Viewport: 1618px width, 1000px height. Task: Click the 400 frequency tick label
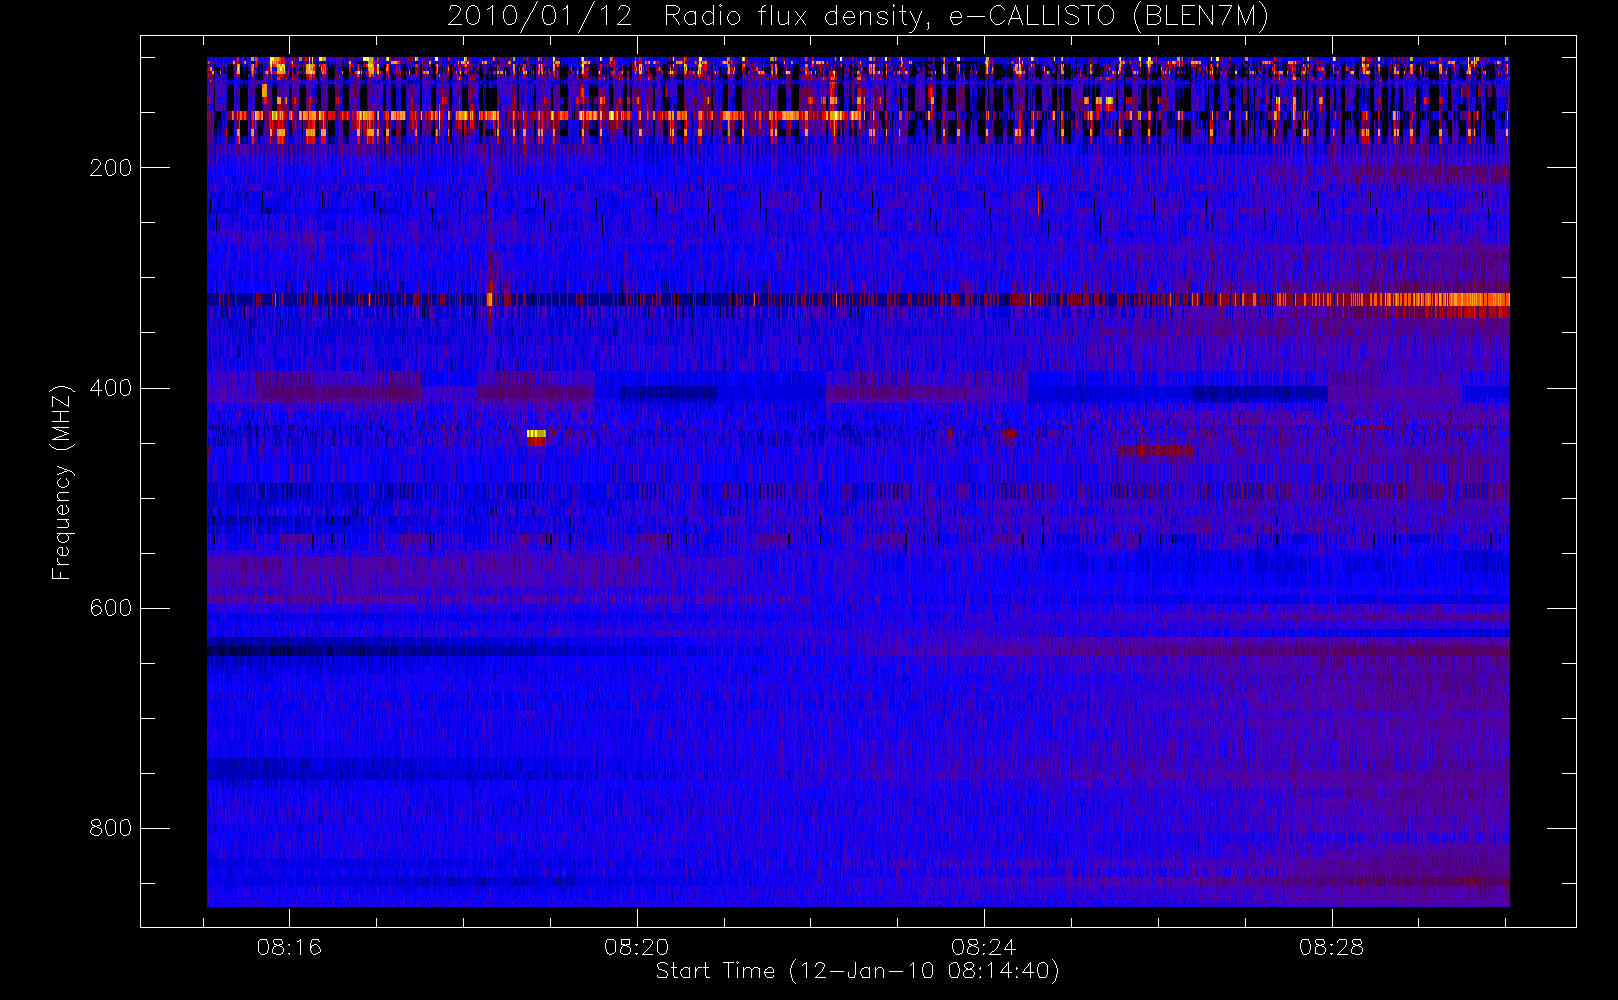pos(110,388)
